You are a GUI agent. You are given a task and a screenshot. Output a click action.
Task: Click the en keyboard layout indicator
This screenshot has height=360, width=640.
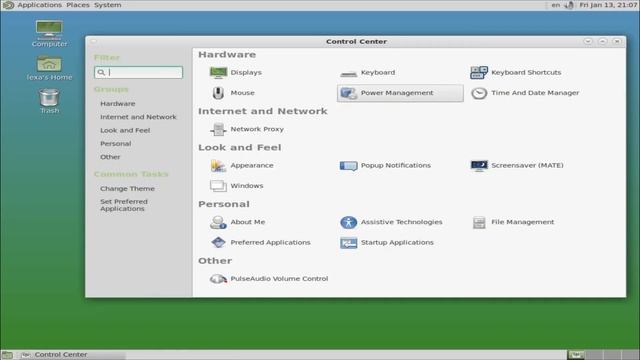[556, 5]
